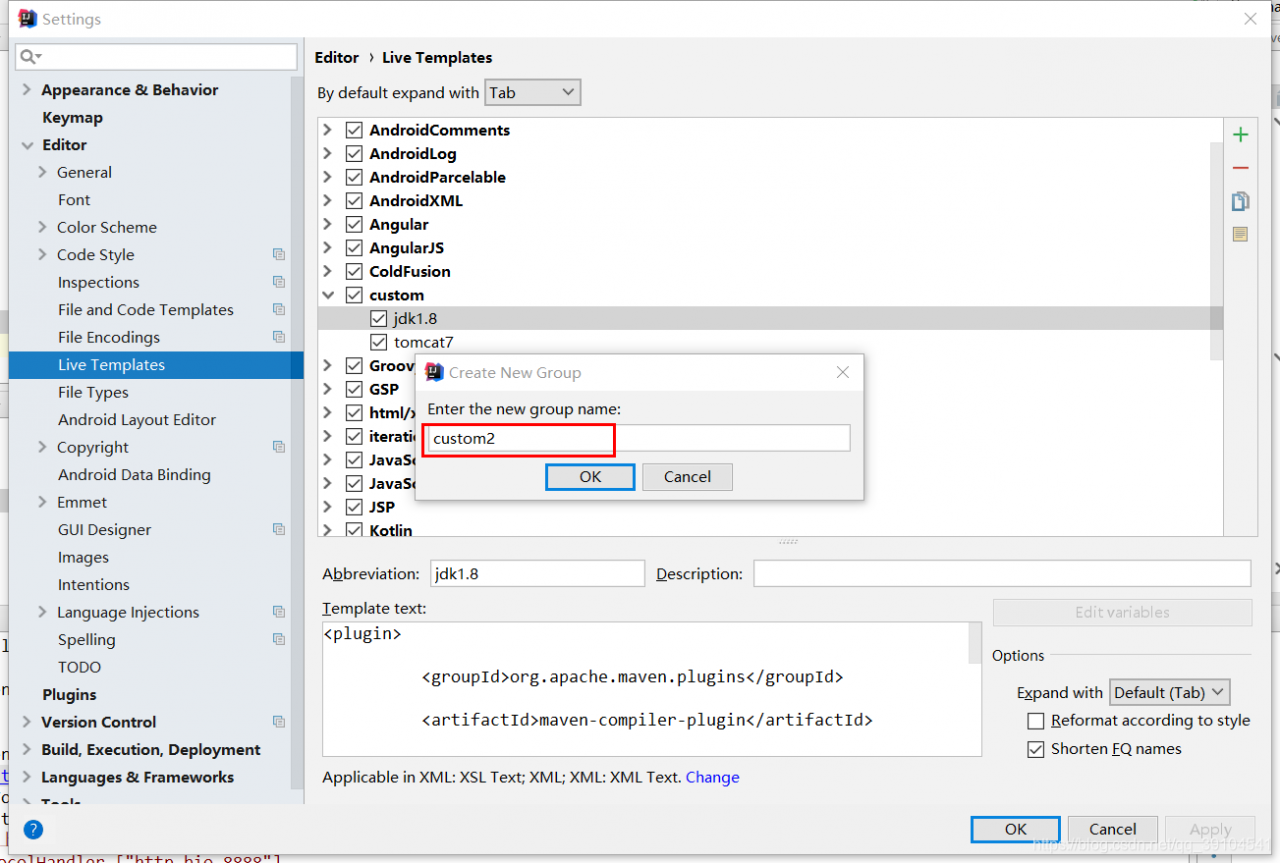Screen dimensions: 1280x863
Task: Expand the Angular template group
Action: pyautogui.click(x=328, y=224)
